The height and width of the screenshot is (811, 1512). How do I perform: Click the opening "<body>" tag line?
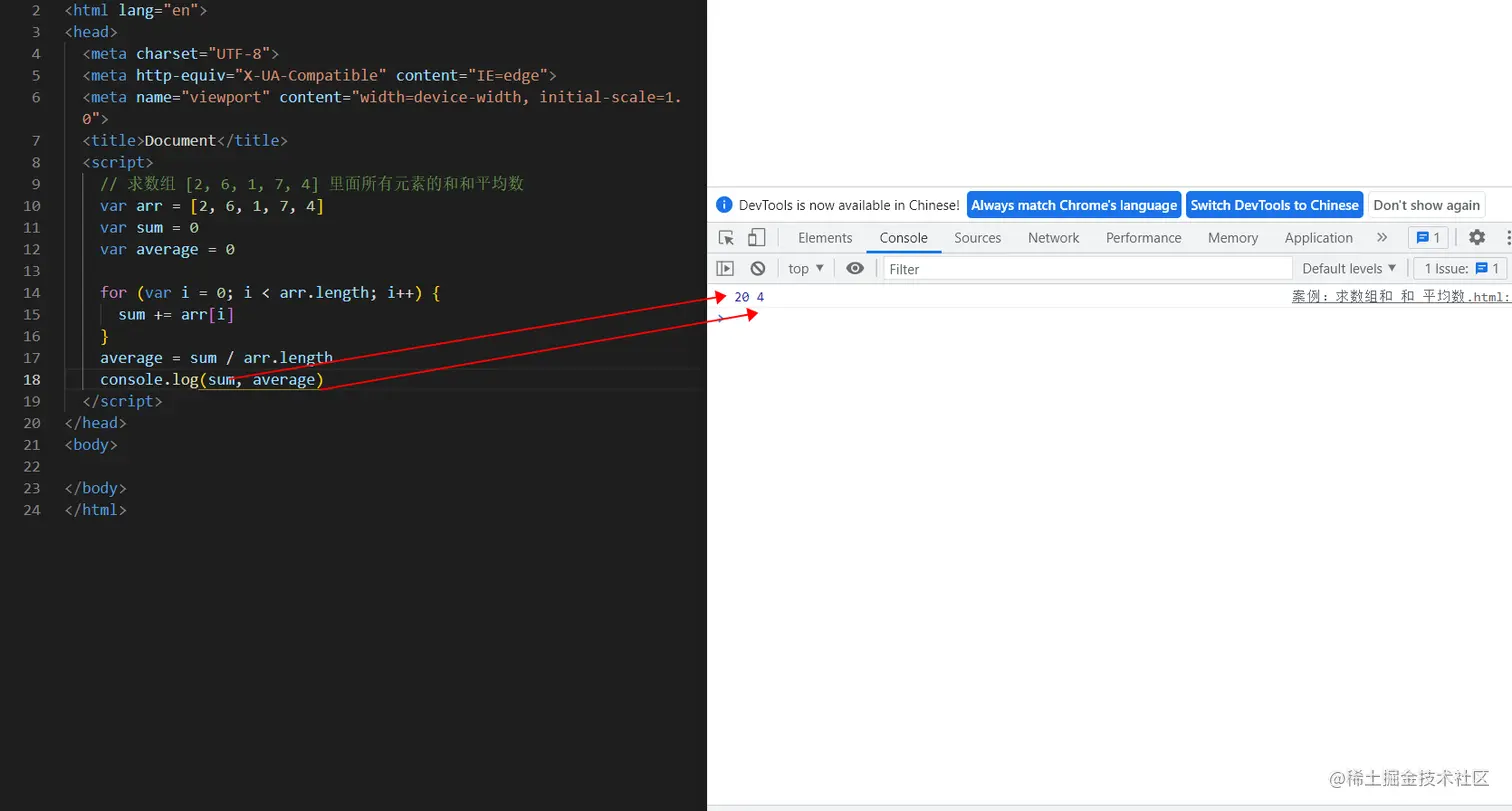90,444
